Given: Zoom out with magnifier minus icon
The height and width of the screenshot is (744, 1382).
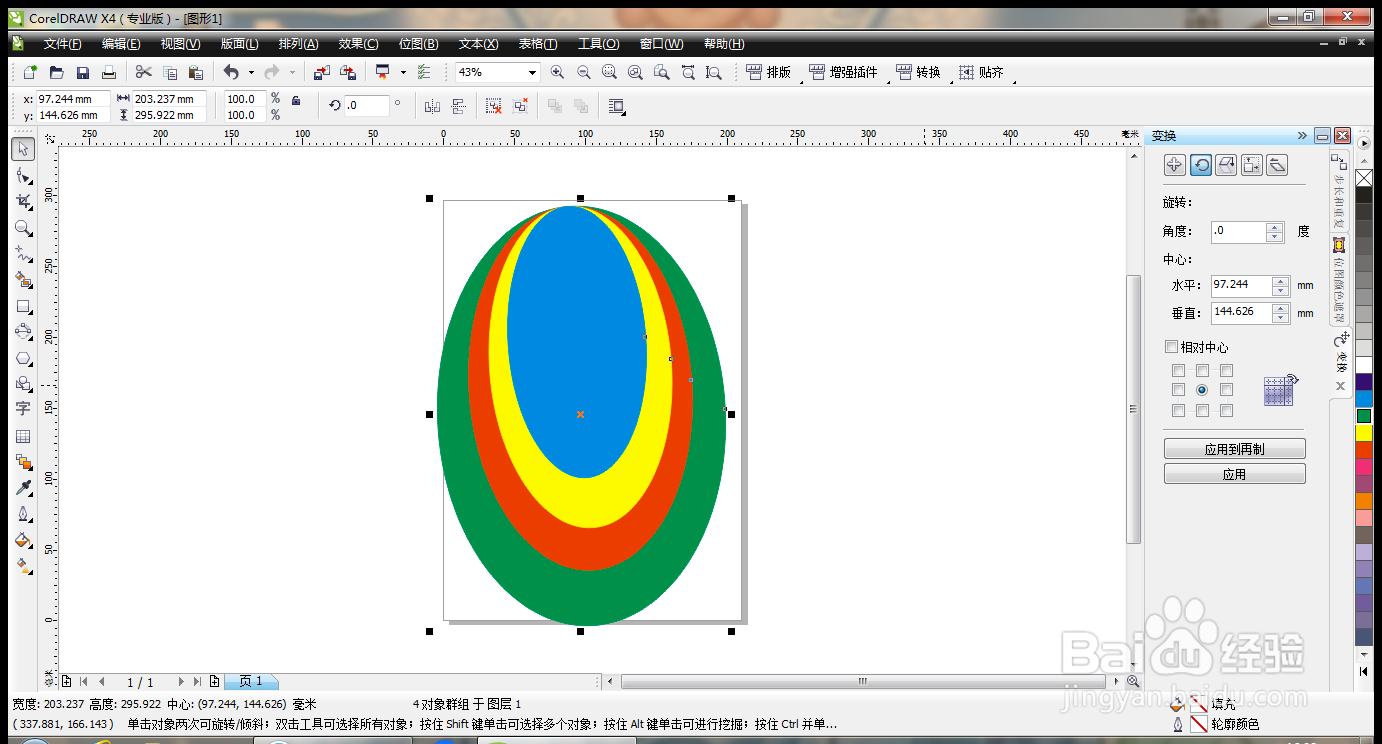Looking at the screenshot, I should pos(583,72).
